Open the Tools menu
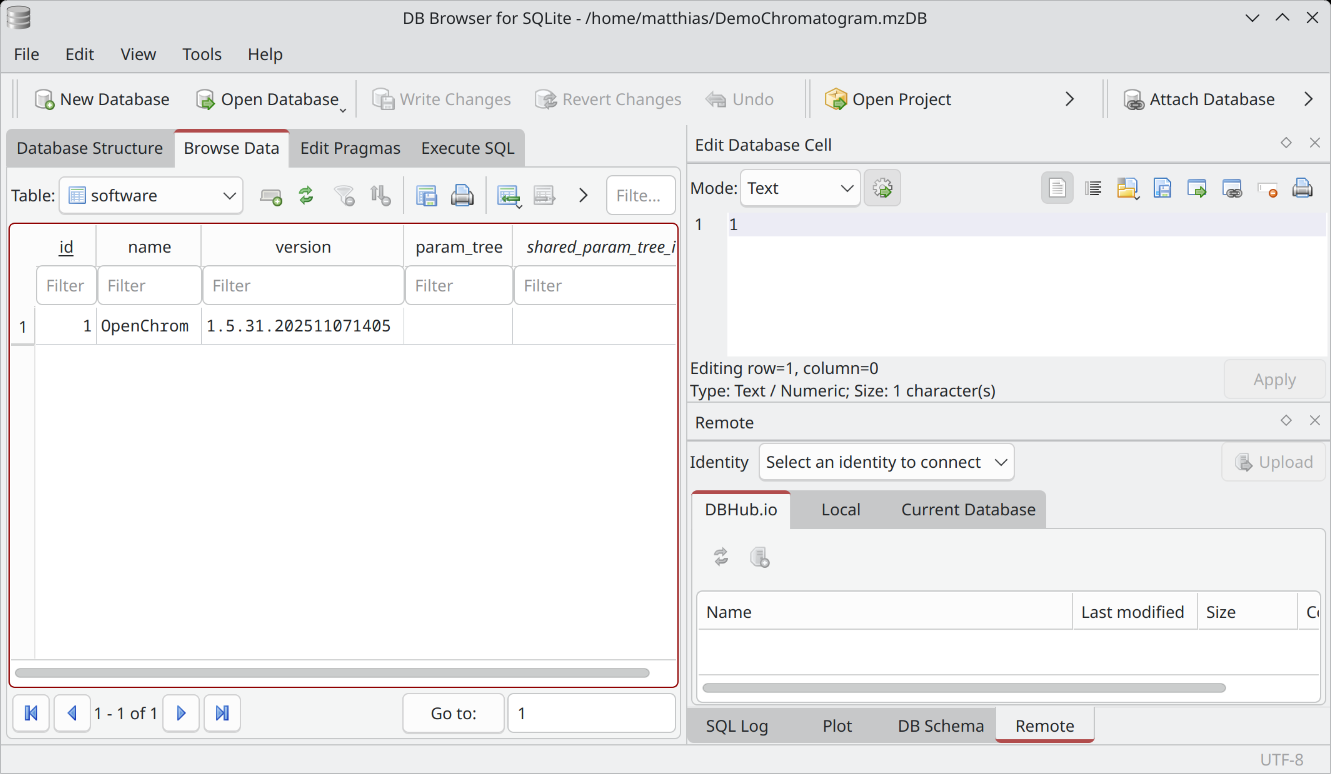 [x=202, y=54]
